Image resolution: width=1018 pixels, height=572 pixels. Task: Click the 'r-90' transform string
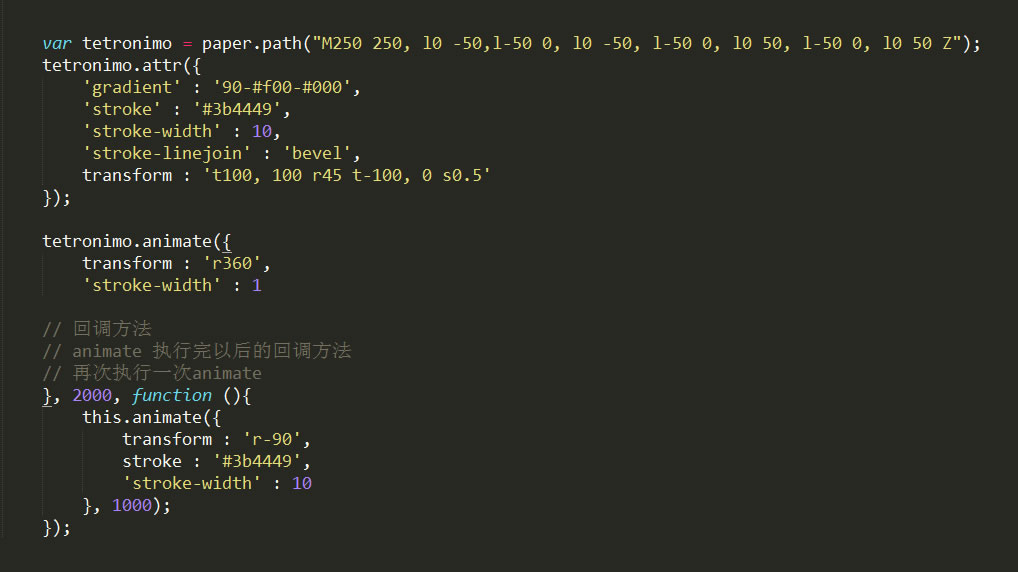272,440
